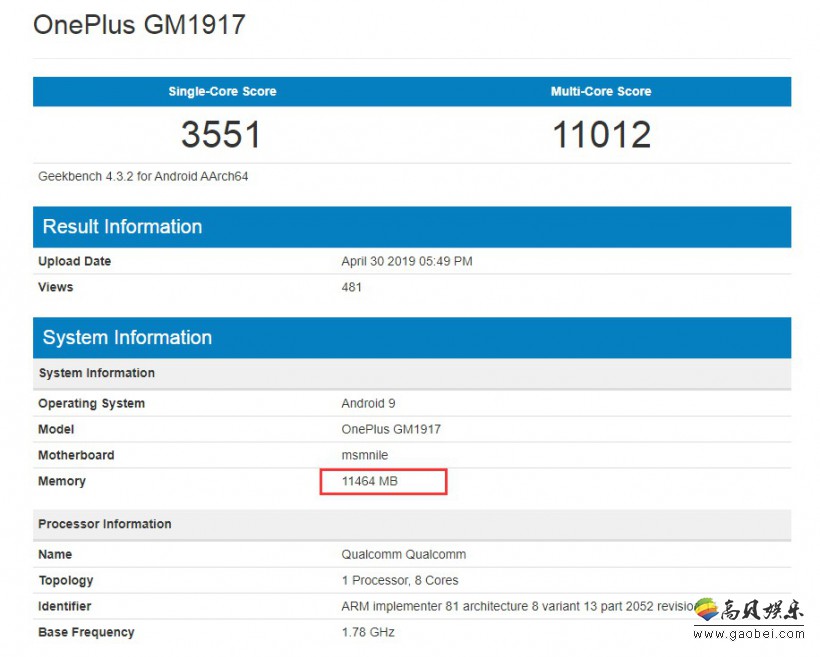The image size is (820, 657).
Task: Click the single-core score 3551
Action: 221,134
